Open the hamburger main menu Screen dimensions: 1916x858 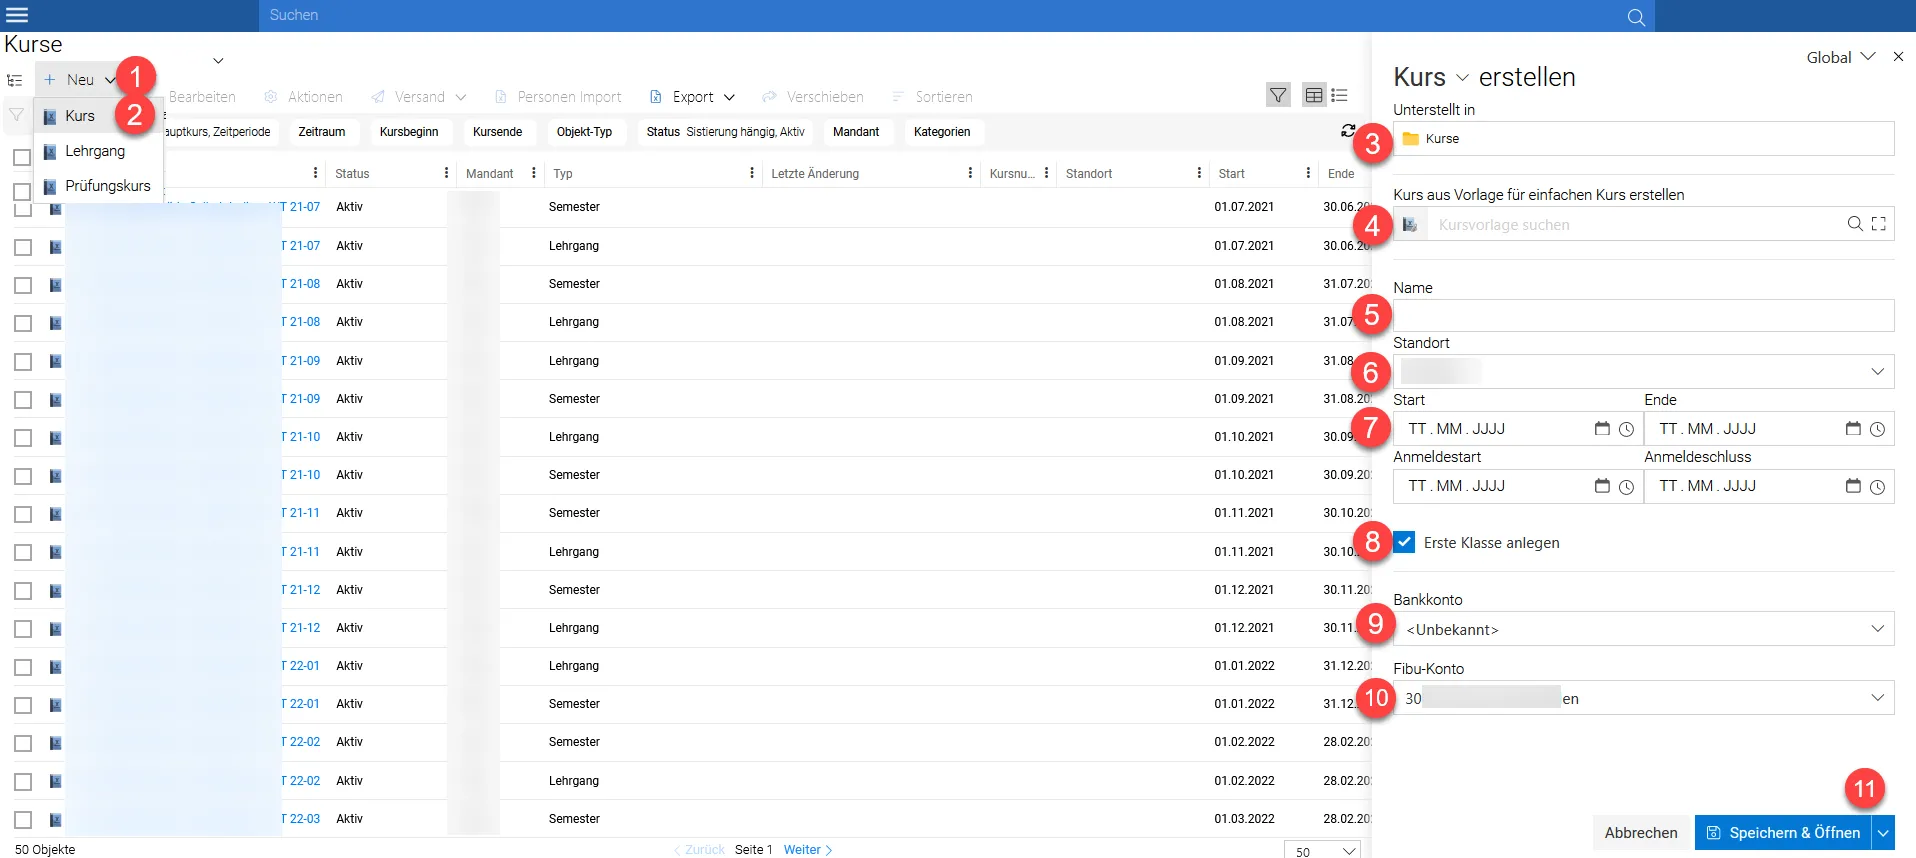point(17,15)
